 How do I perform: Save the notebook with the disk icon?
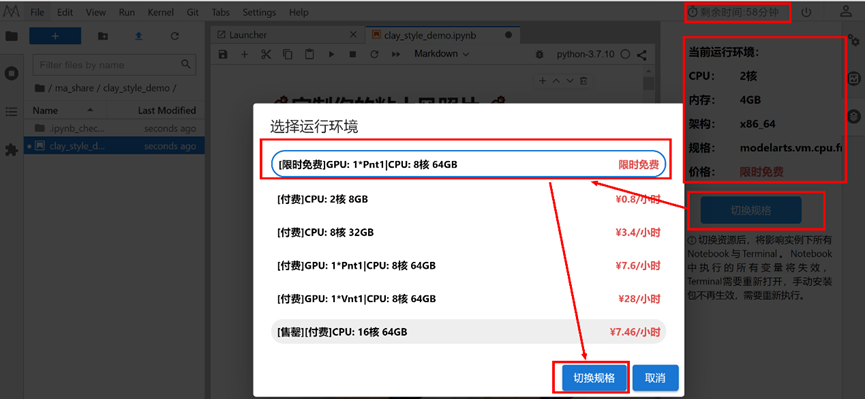click(x=222, y=54)
